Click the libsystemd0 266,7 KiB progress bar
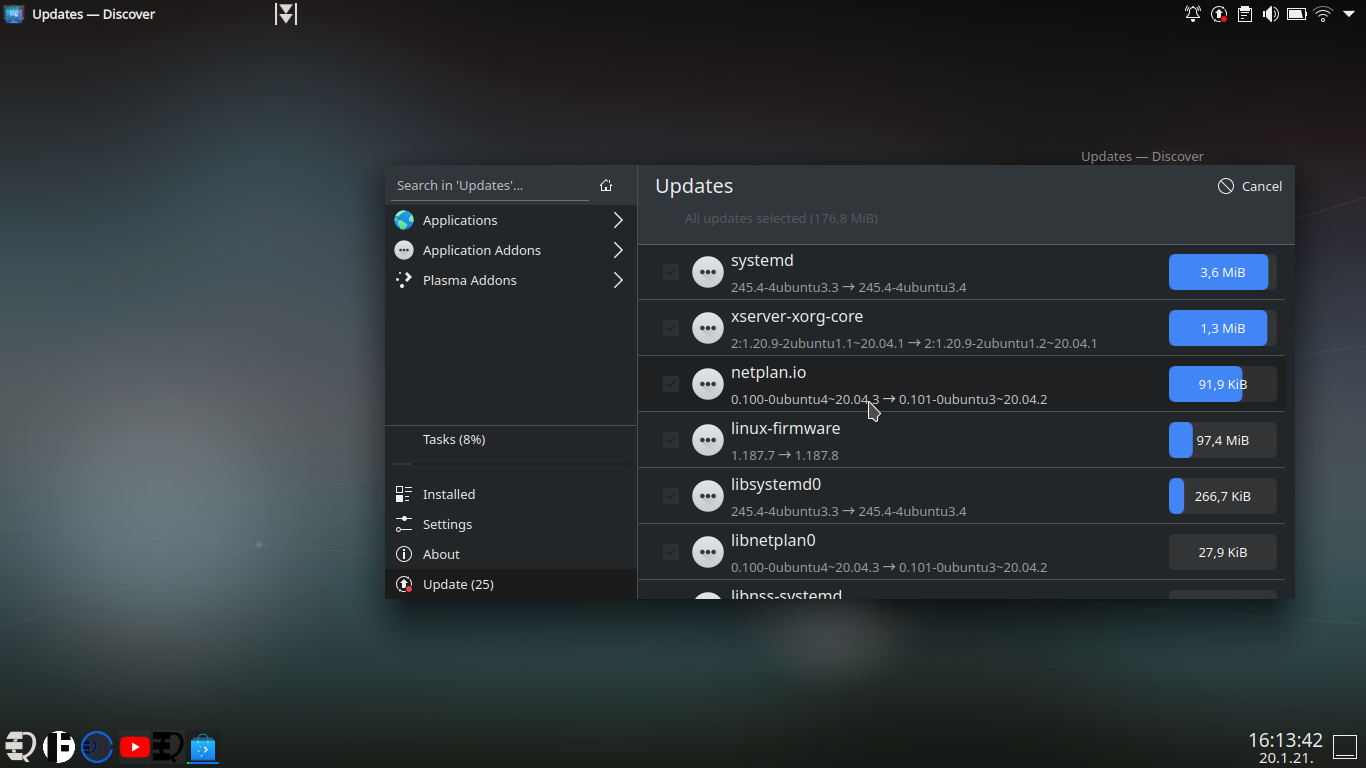The image size is (1366, 768). [1223, 496]
